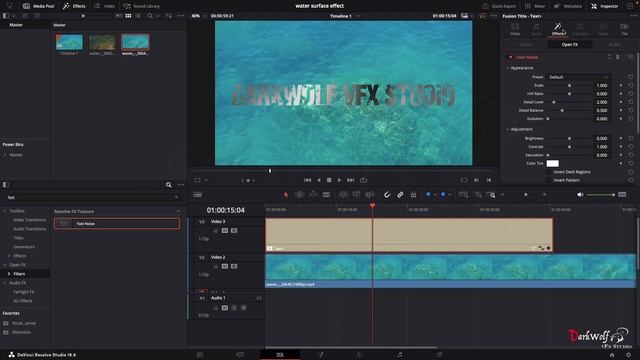The width and height of the screenshot is (640, 360).
Task: Stop playback in viewer
Action: pyautogui.click(x=329, y=180)
